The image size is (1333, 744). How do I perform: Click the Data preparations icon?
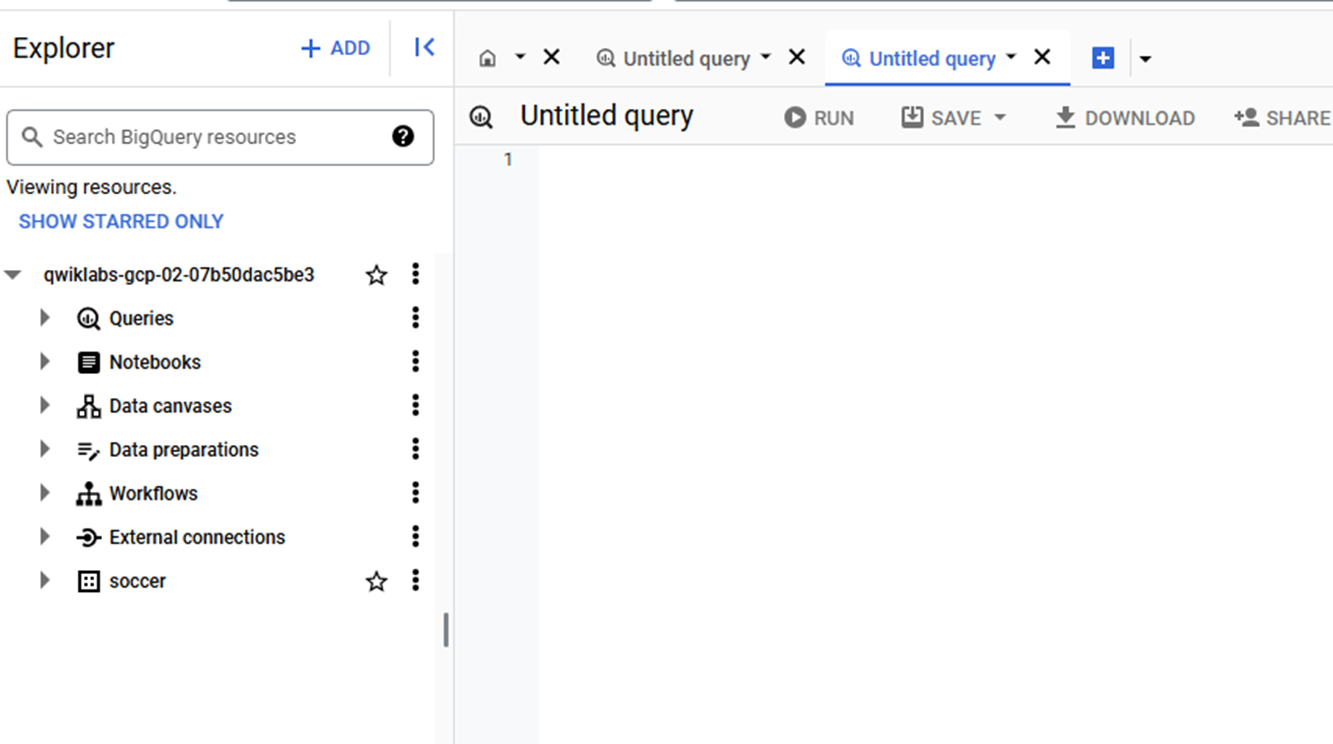click(x=89, y=450)
